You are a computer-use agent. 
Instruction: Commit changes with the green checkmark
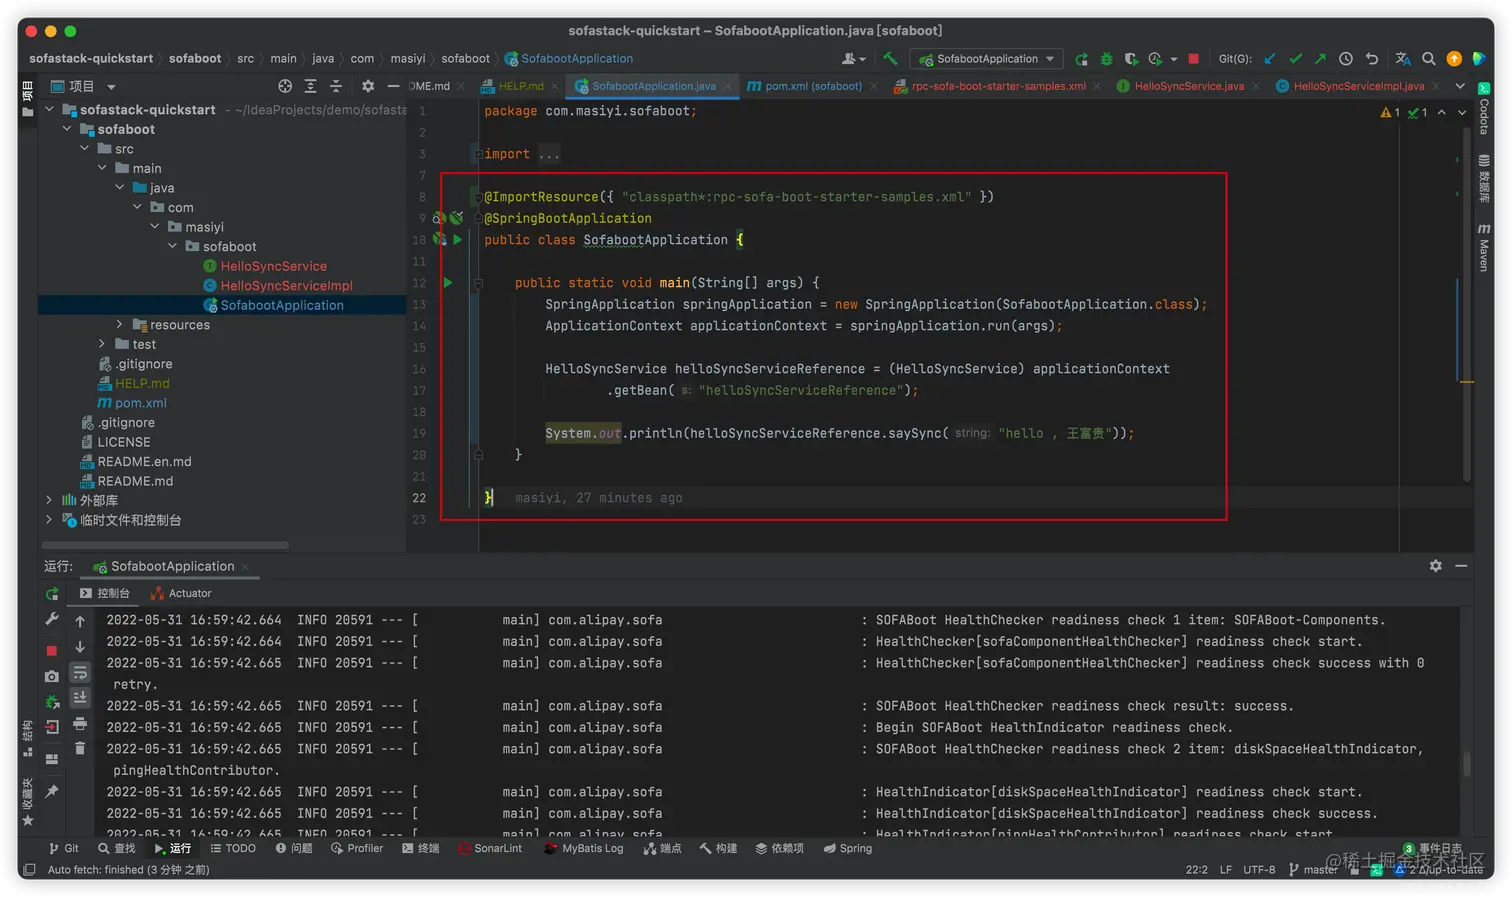click(1296, 59)
